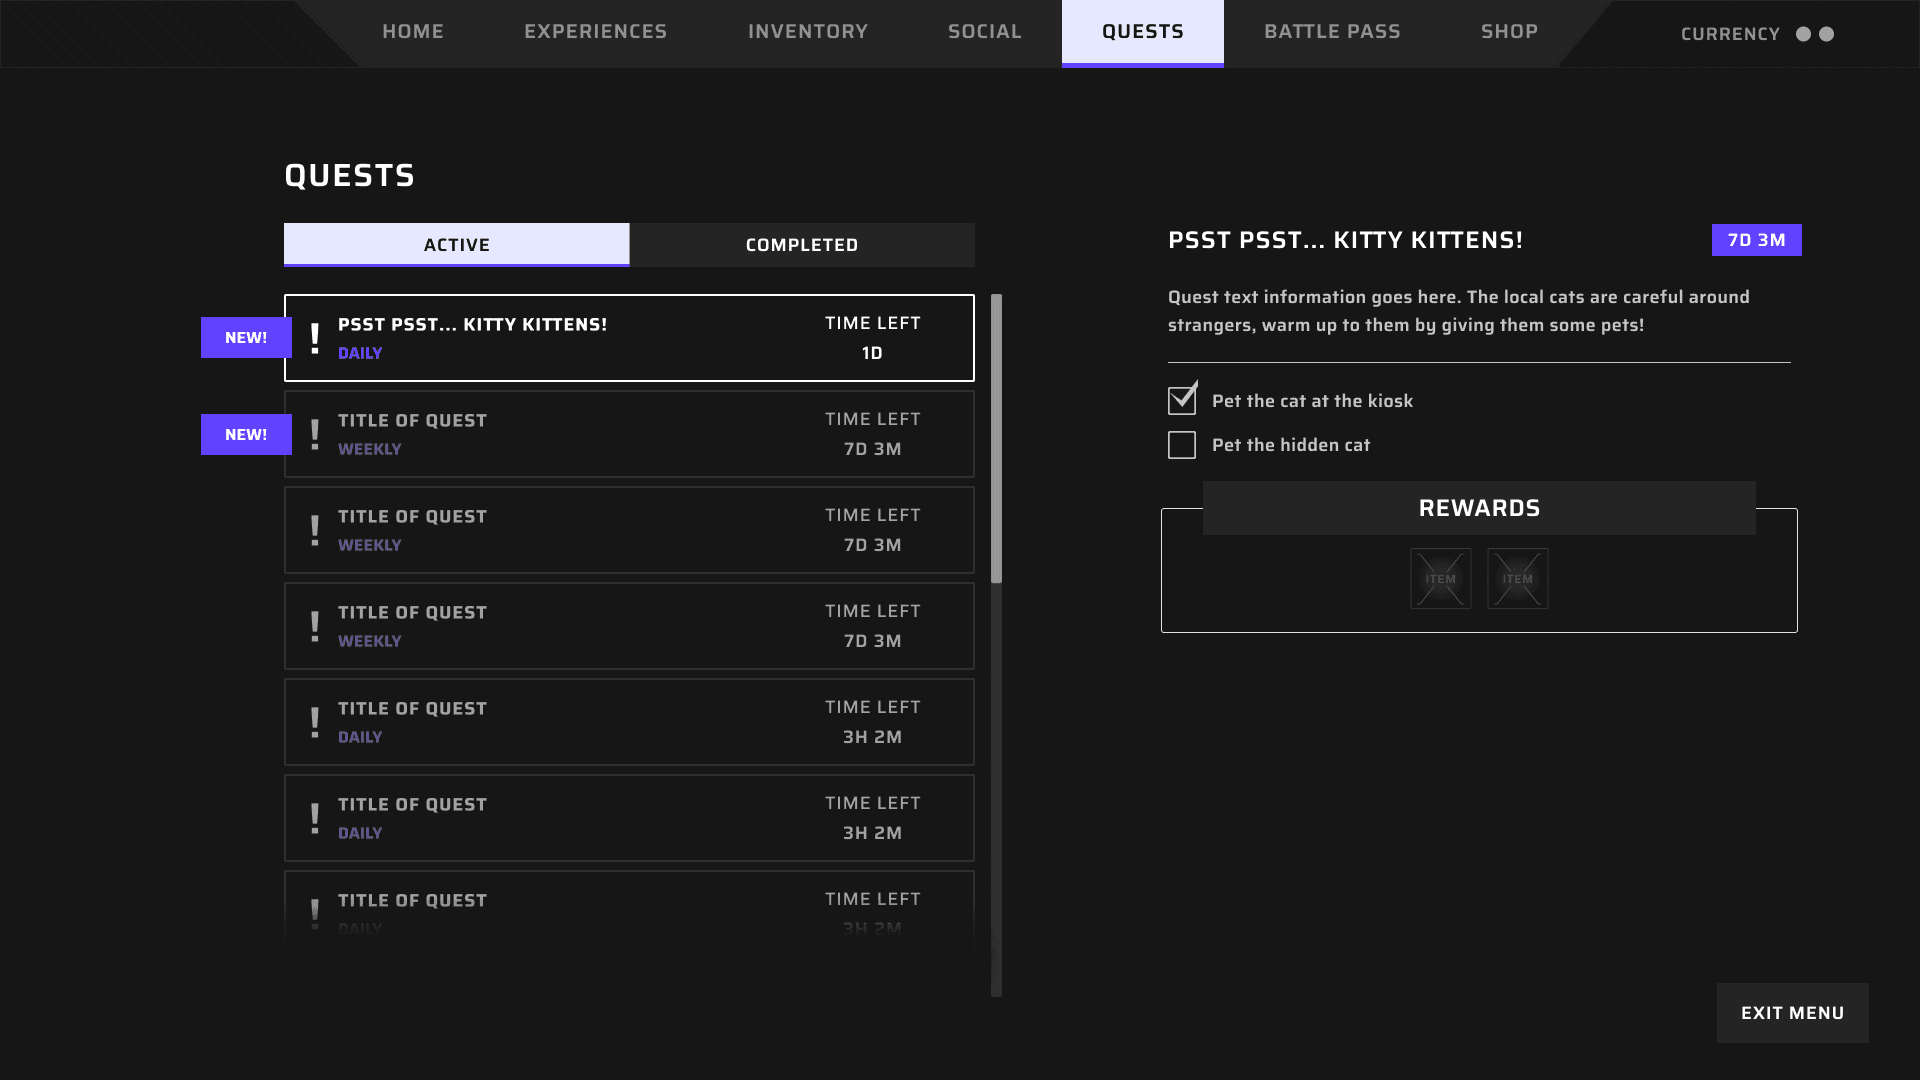The width and height of the screenshot is (1920, 1080).
Task: Open the Inventory menu
Action: [x=807, y=32]
